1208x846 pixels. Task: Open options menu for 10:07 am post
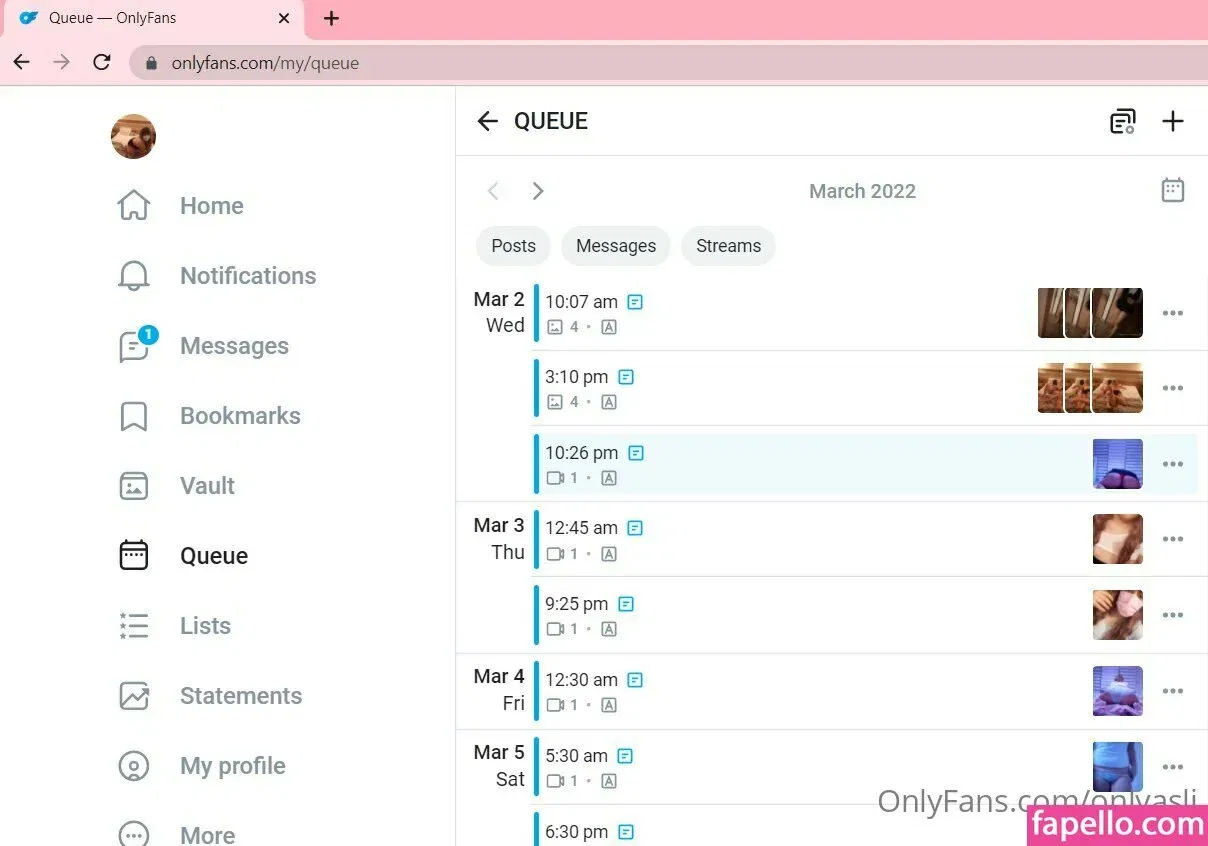(1172, 313)
